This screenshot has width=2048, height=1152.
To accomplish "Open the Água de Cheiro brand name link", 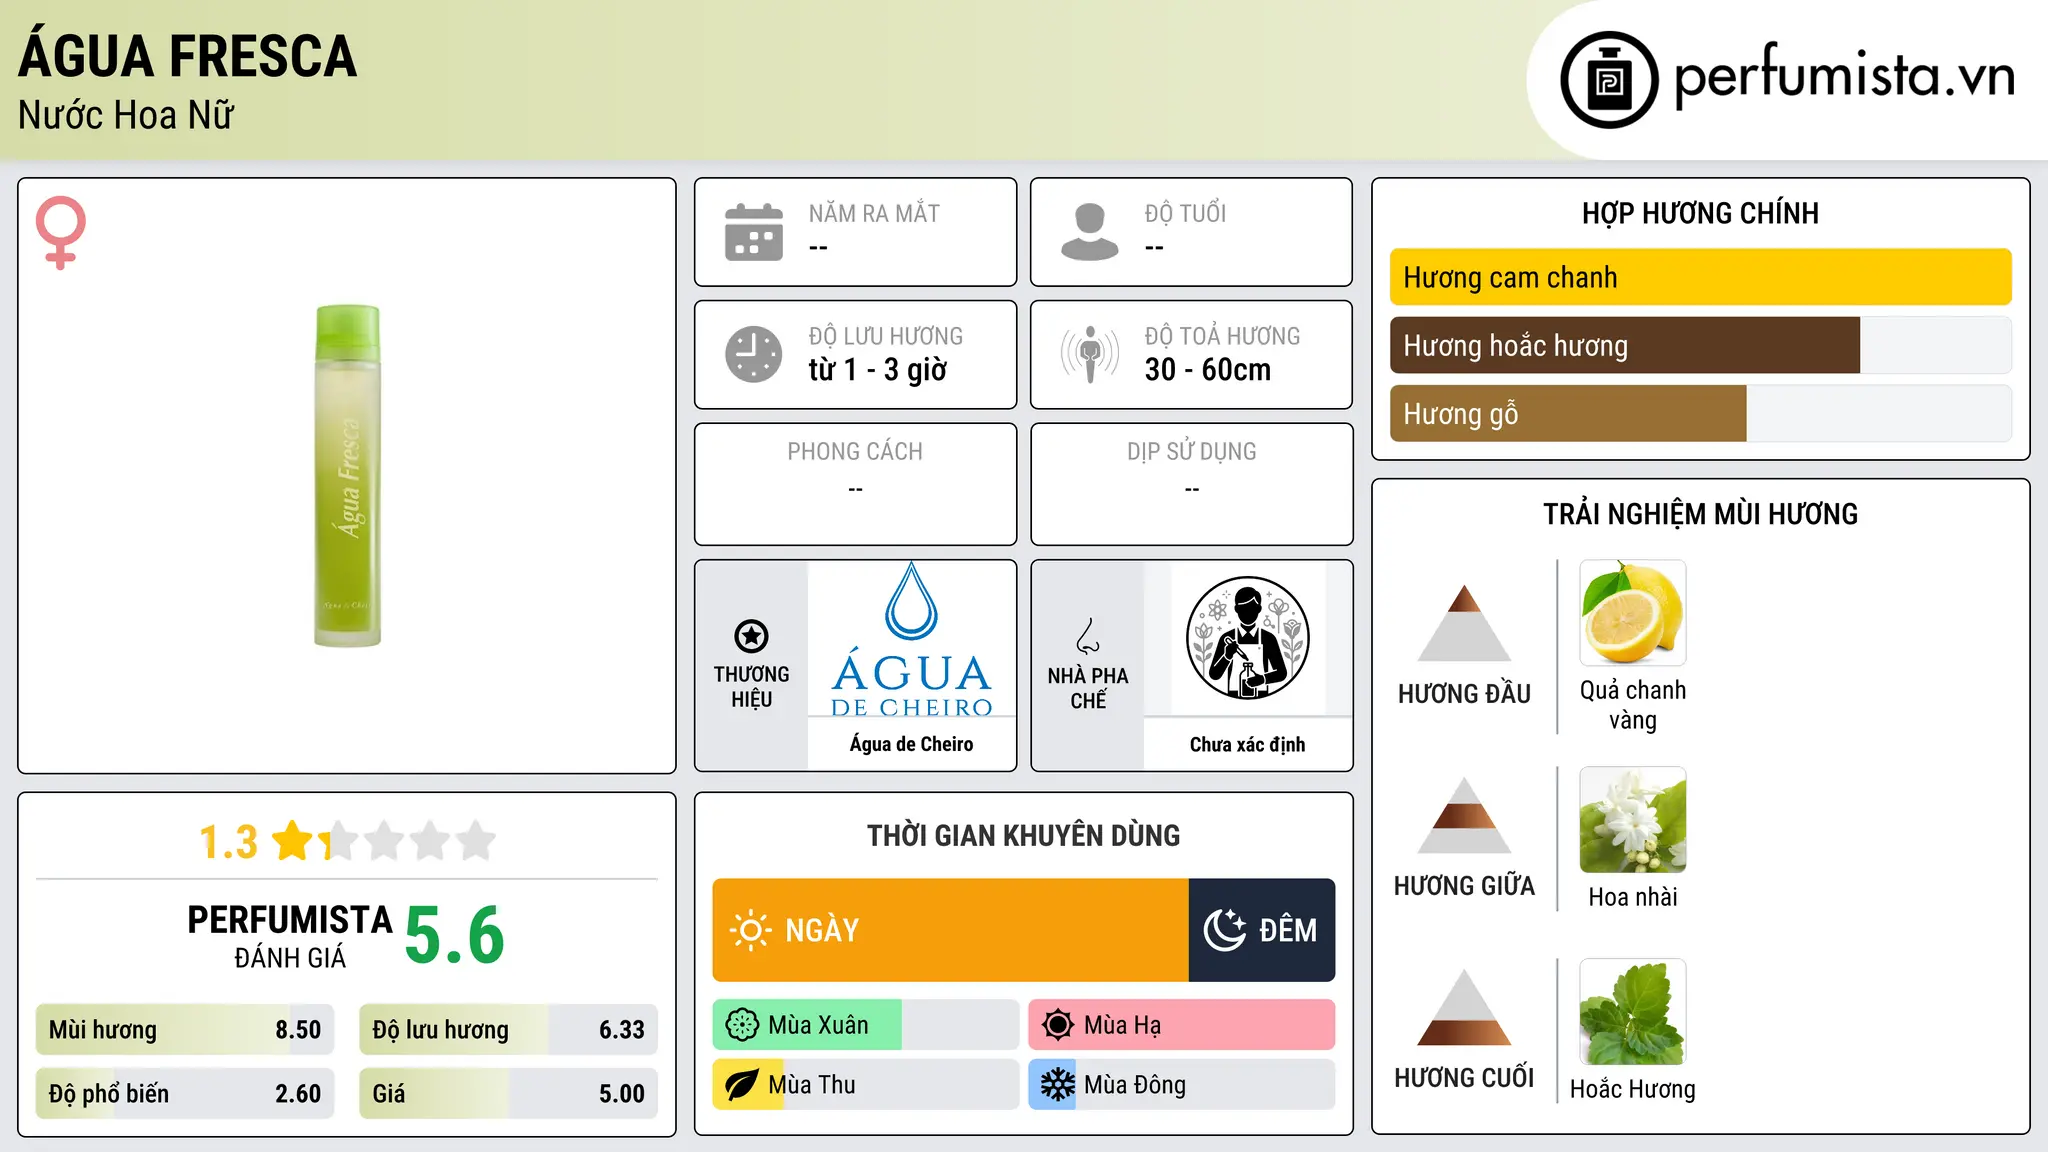I will 911,744.
